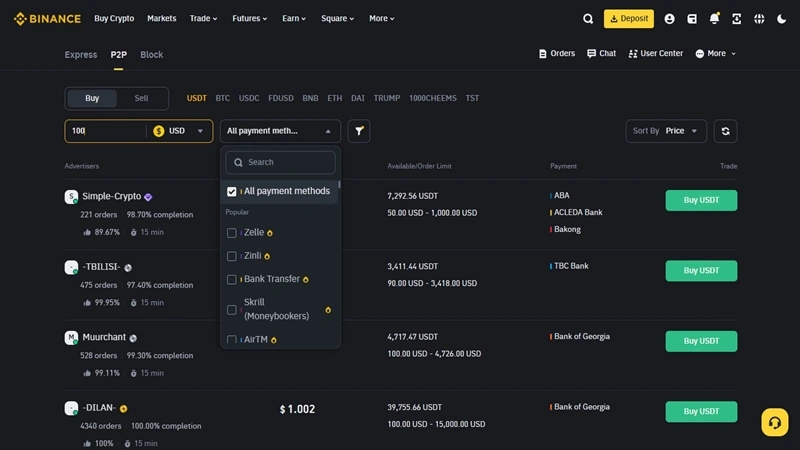This screenshot has height=450, width=800.
Task: Check the Zelle checkbox
Action: pyautogui.click(x=232, y=233)
